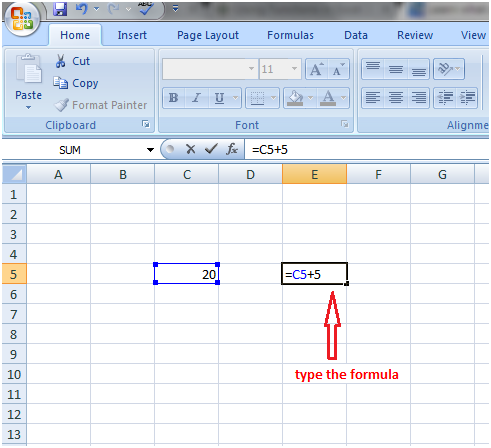Expand the Paste options arrow

pos(28,108)
